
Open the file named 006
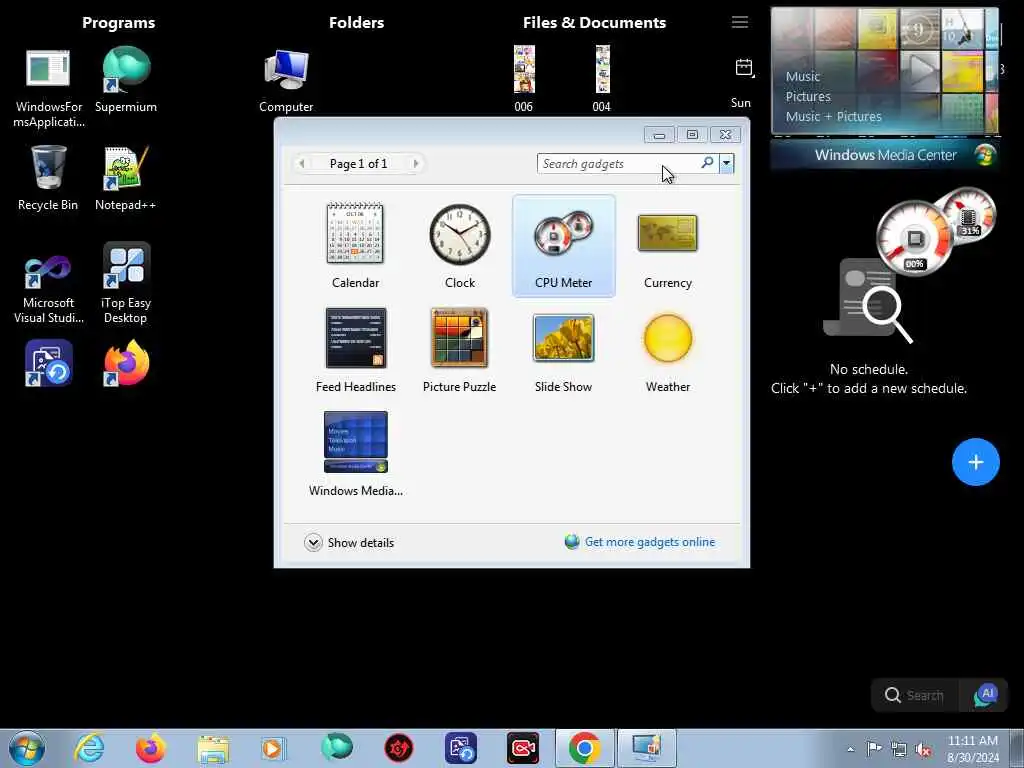[x=524, y=79]
